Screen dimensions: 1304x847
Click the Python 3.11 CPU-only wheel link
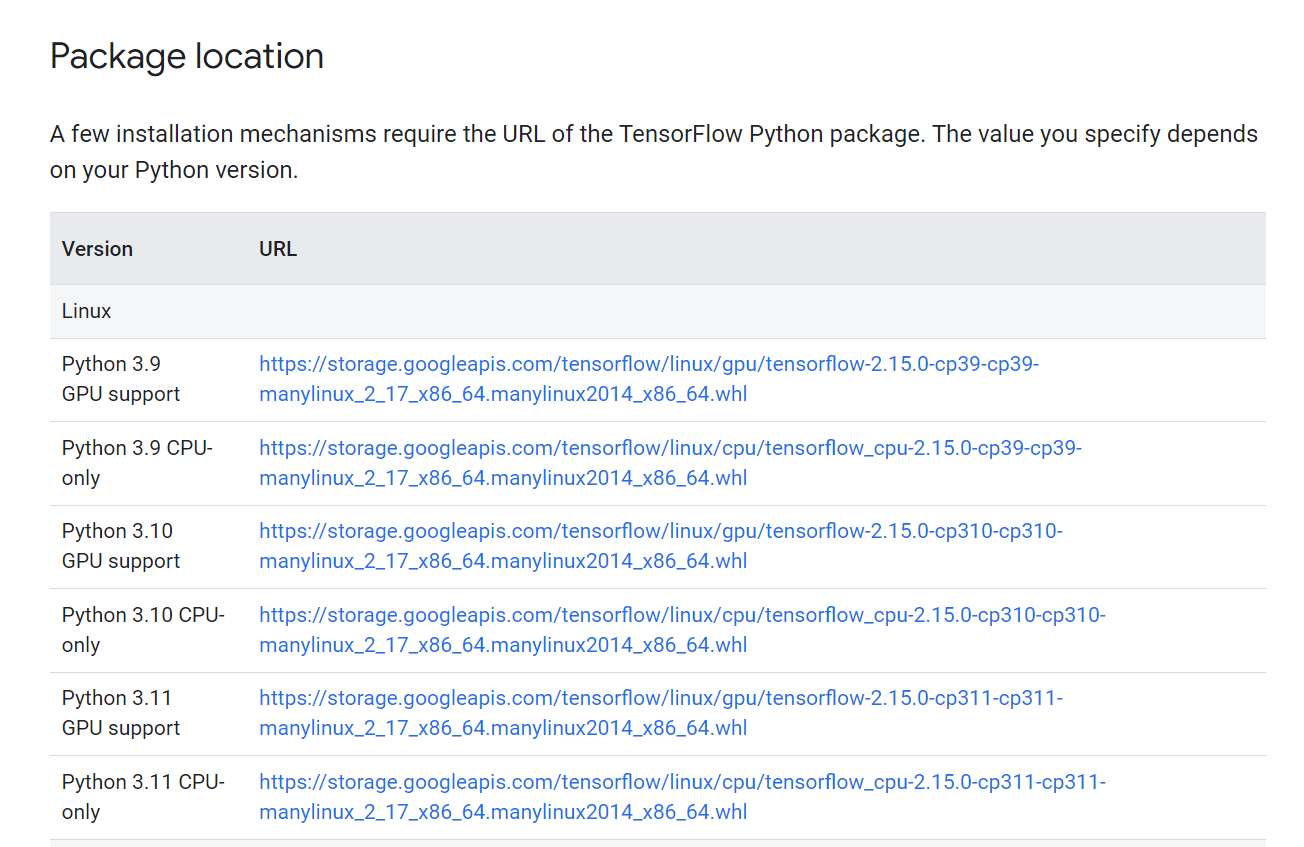pyautogui.click(x=682, y=782)
